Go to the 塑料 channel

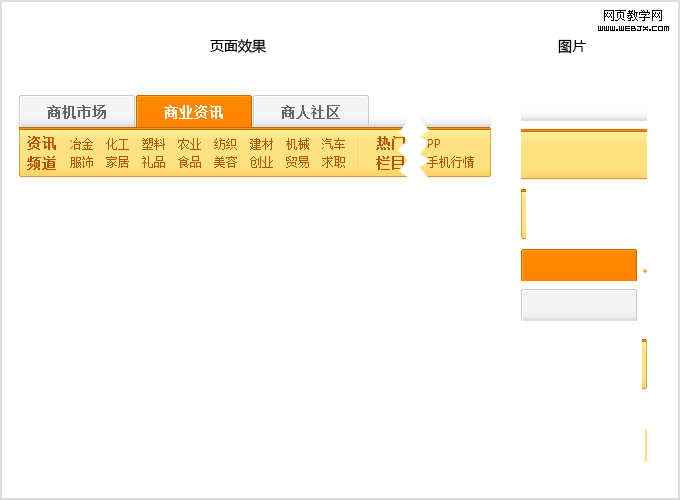[x=154, y=144]
